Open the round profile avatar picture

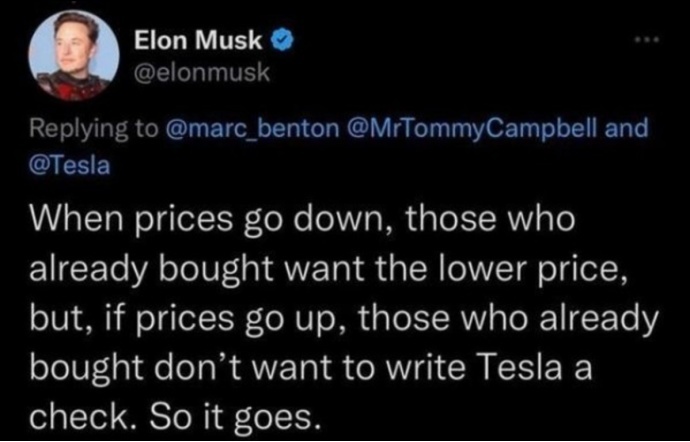[74, 56]
